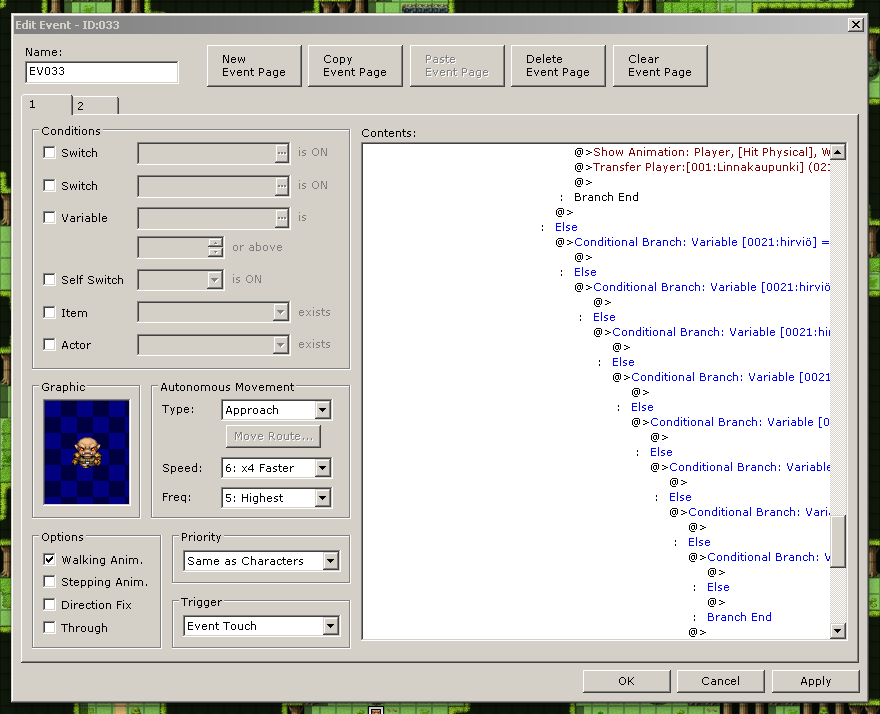This screenshot has height=714, width=880.
Task: Select the Transfer Player Linnakaupunki command line
Action: coord(702,167)
